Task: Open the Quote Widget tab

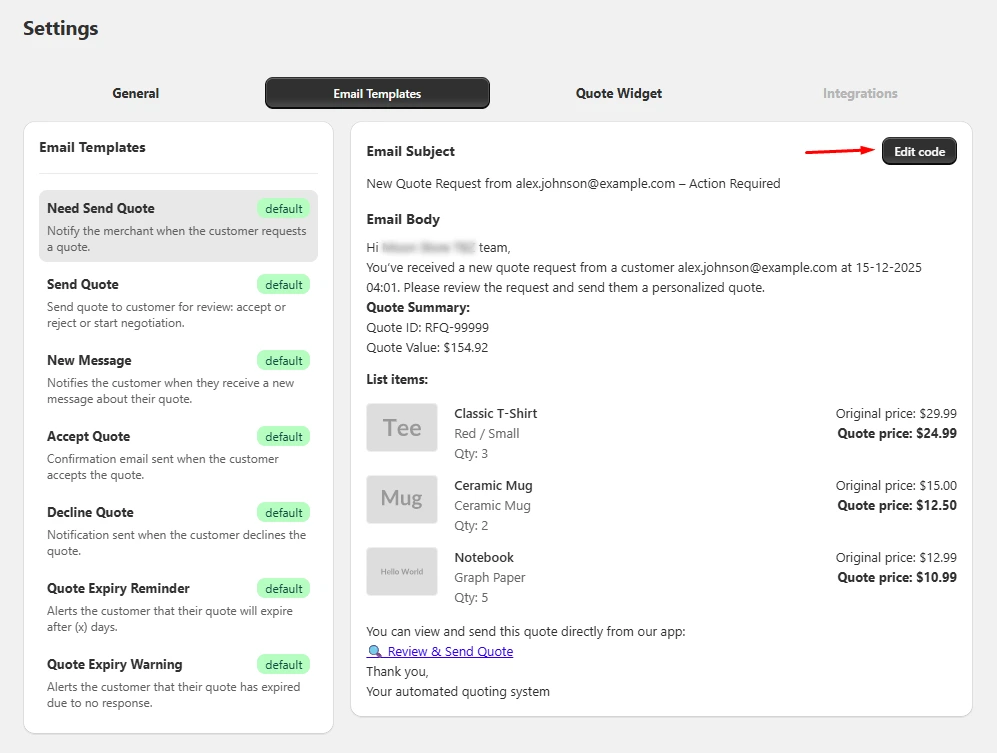Action: pos(618,93)
